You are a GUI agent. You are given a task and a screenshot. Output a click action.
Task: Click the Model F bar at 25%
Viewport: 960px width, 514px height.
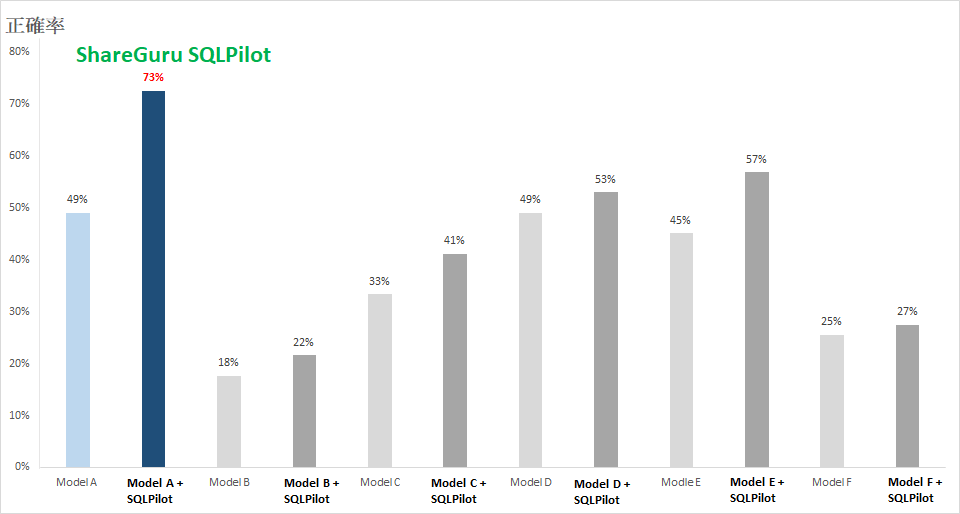pyautogui.click(x=832, y=401)
